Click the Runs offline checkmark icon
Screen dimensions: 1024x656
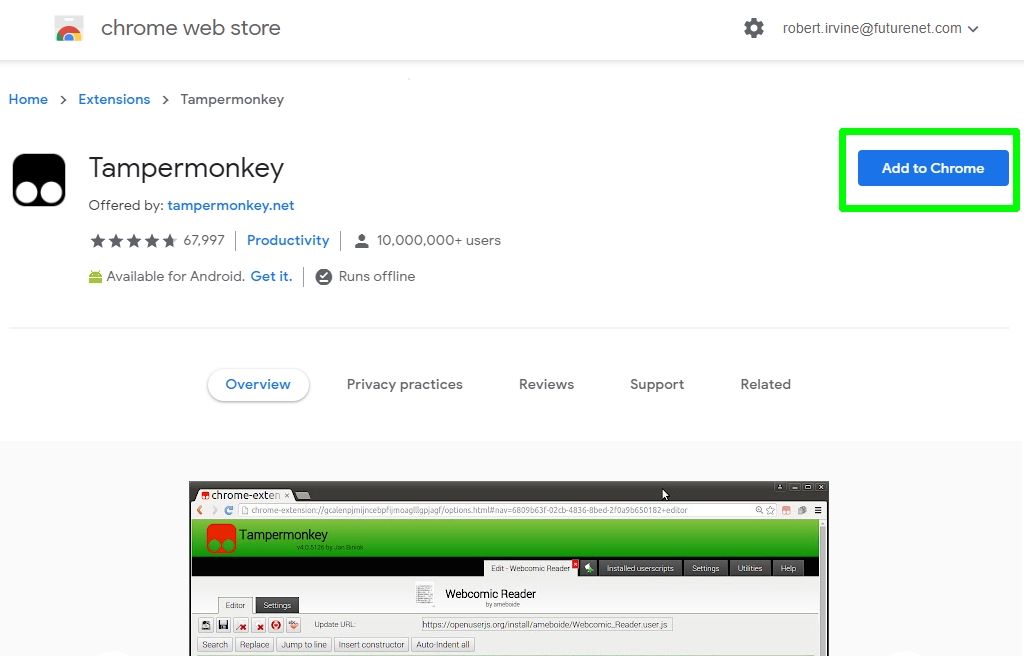pos(323,276)
